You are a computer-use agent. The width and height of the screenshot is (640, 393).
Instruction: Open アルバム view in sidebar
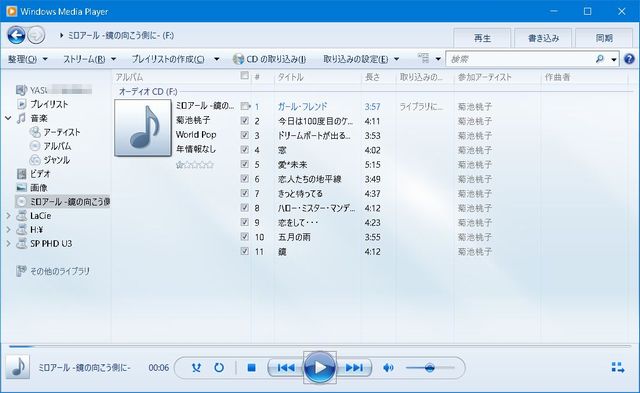coord(57,146)
